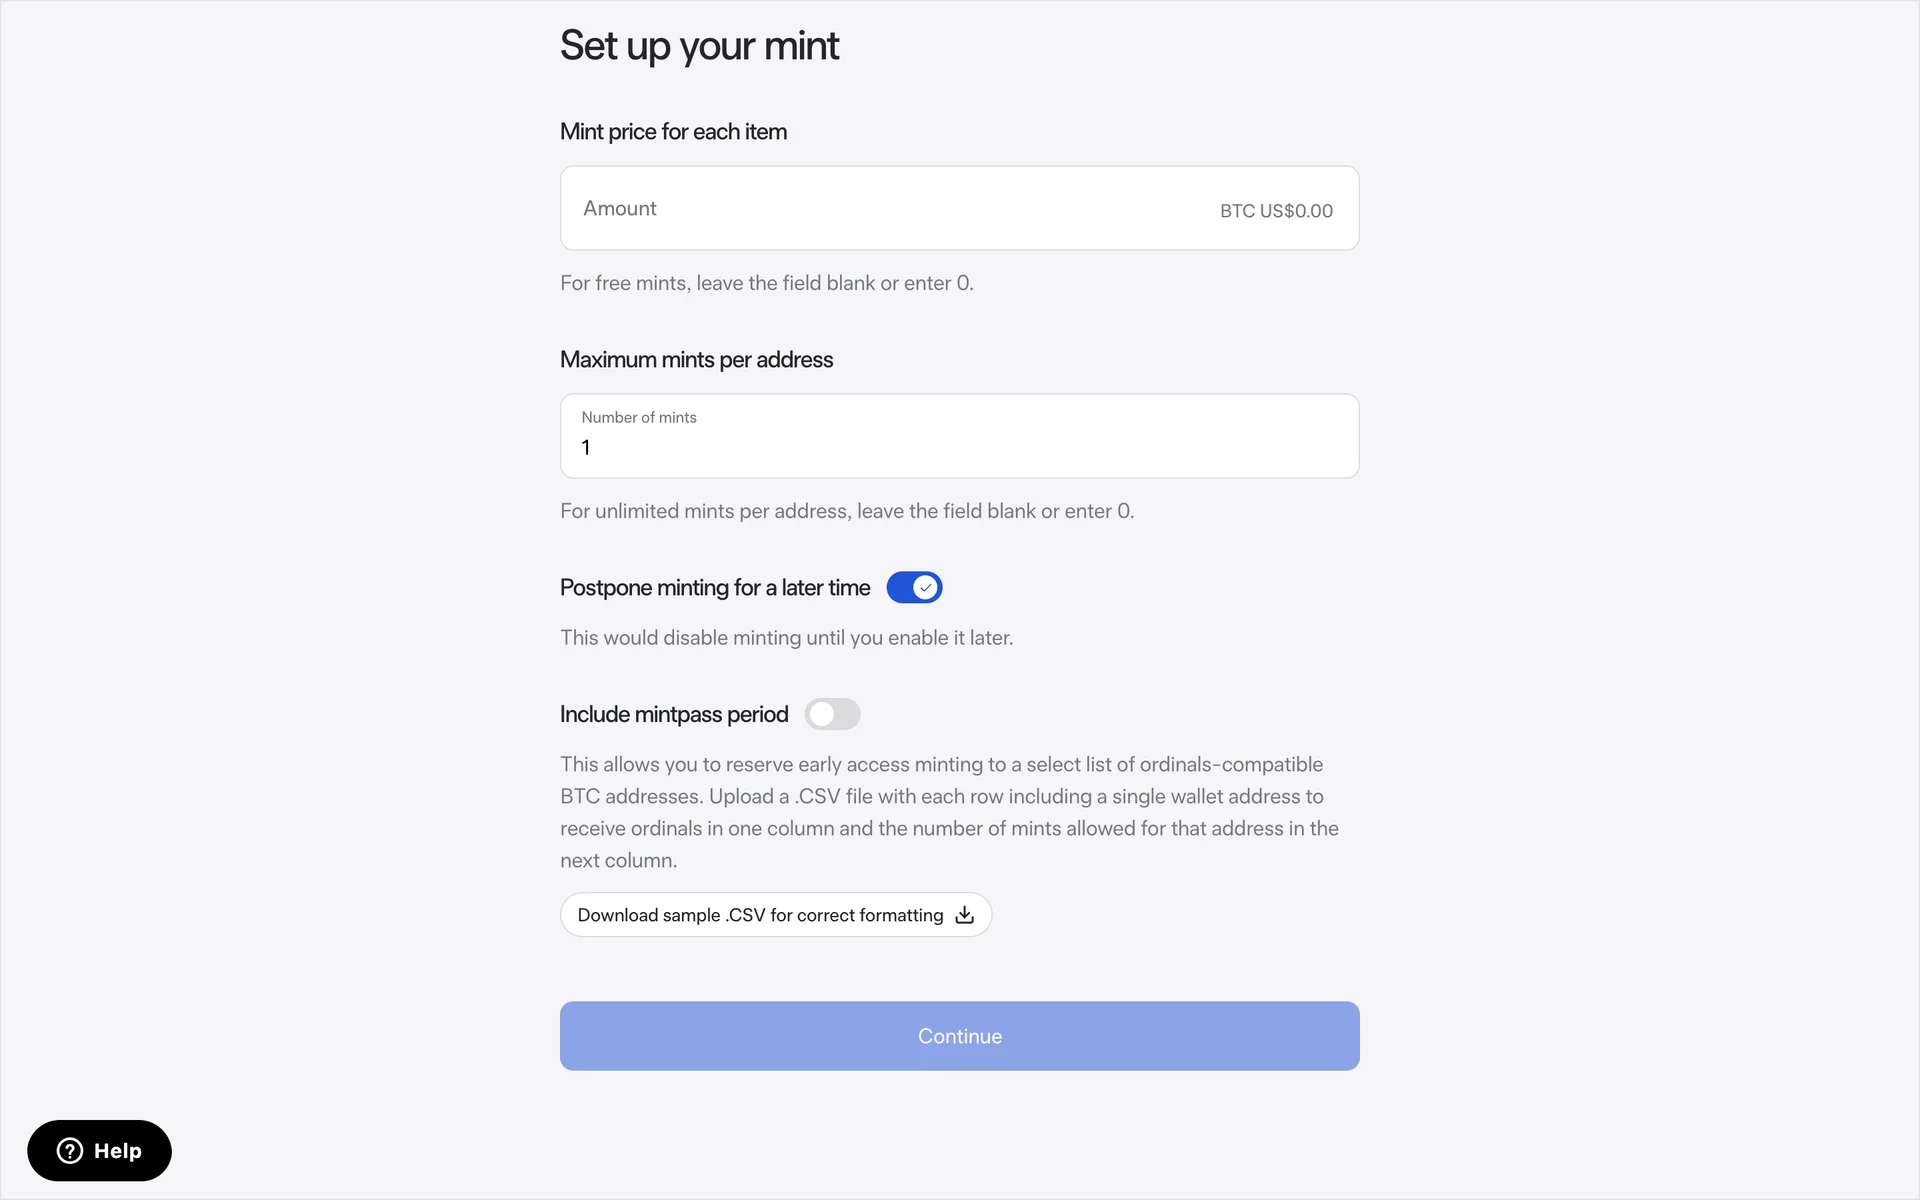Click the Include mintpass period label text
1920x1200 pixels.
pos(673,714)
